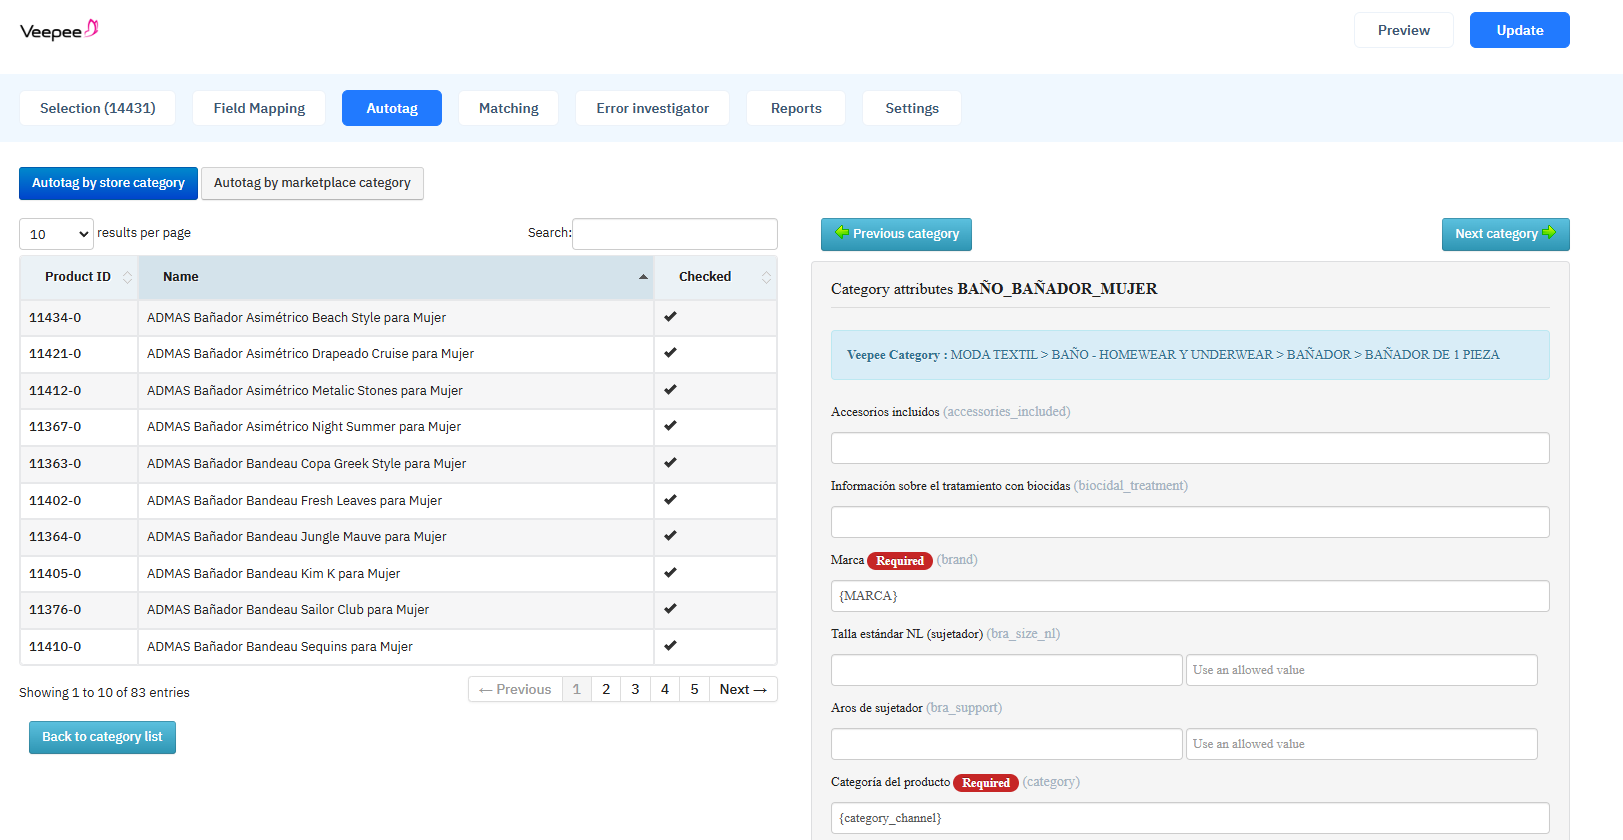Image resolution: width=1623 pixels, height=840 pixels.
Task: Go to results page 5
Action: coord(694,689)
